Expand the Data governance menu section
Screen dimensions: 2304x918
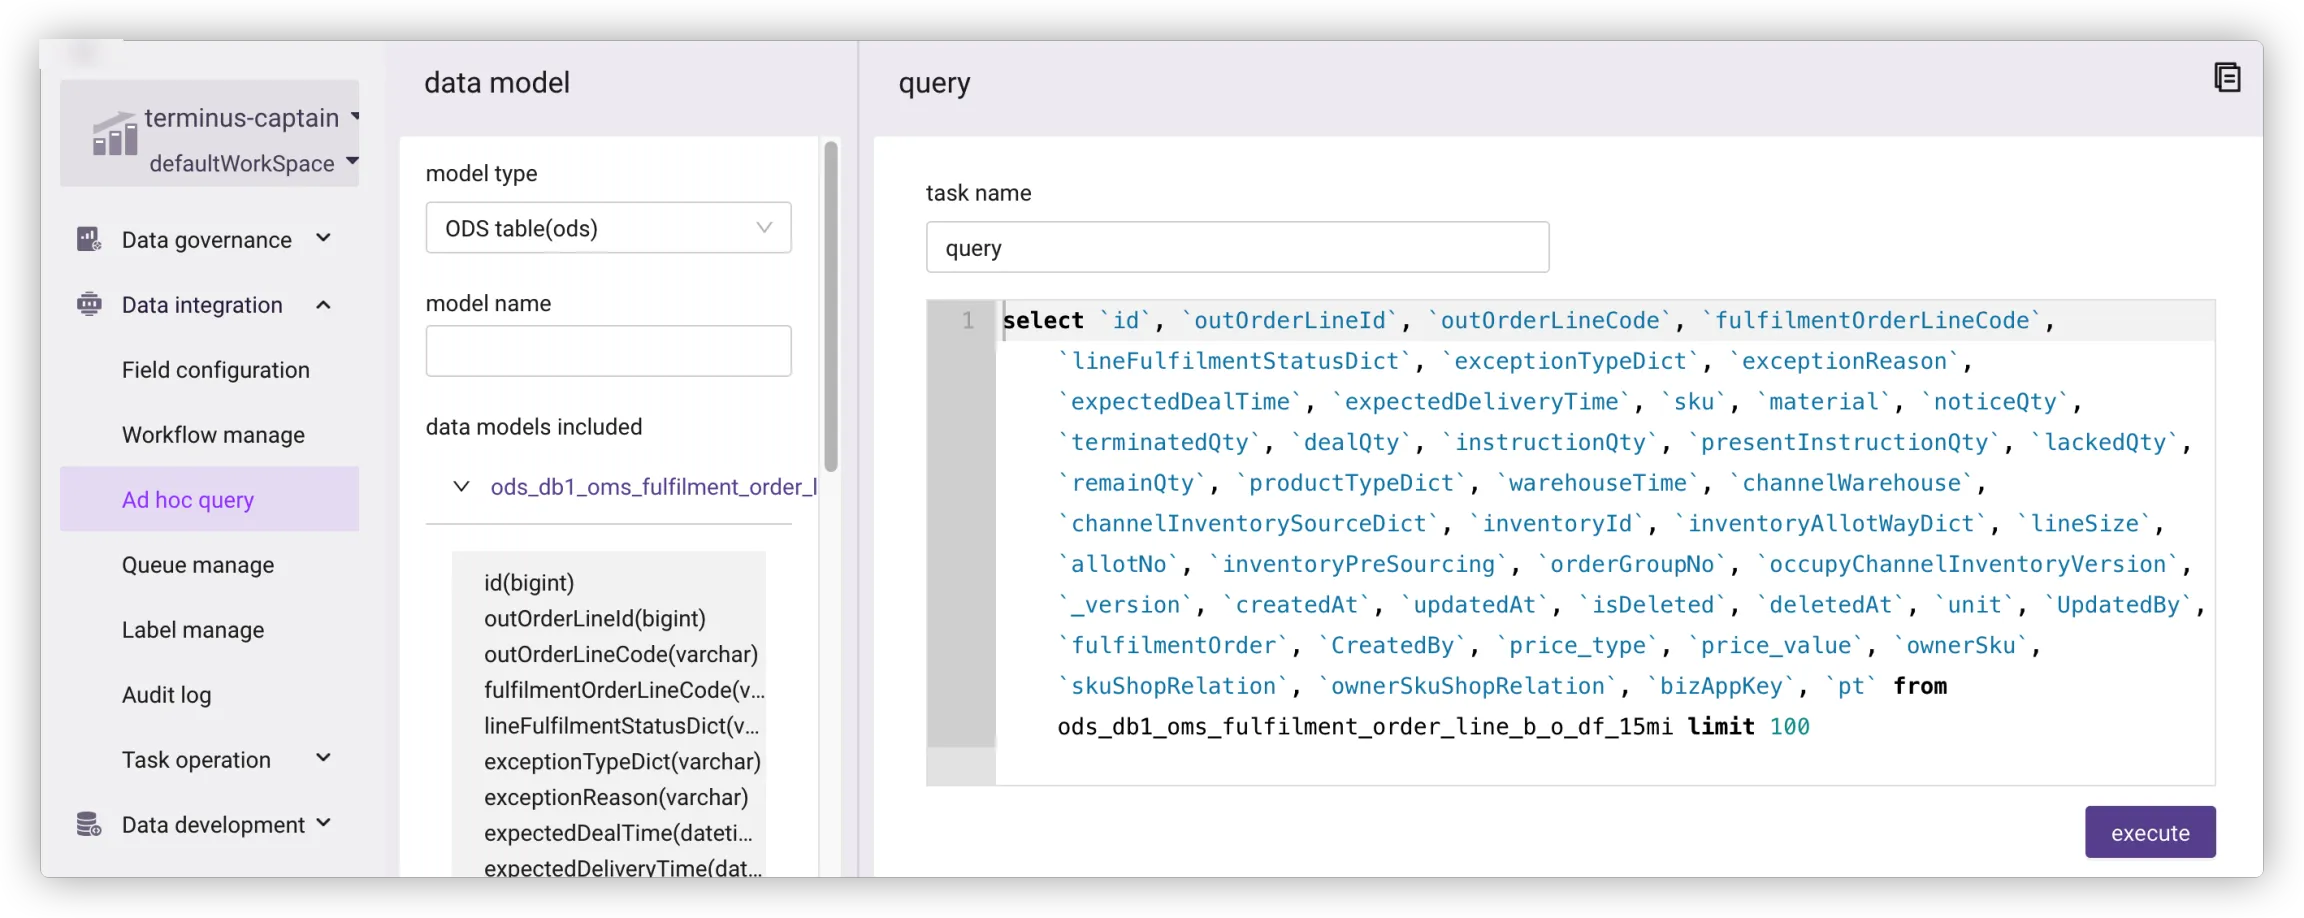point(323,239)
